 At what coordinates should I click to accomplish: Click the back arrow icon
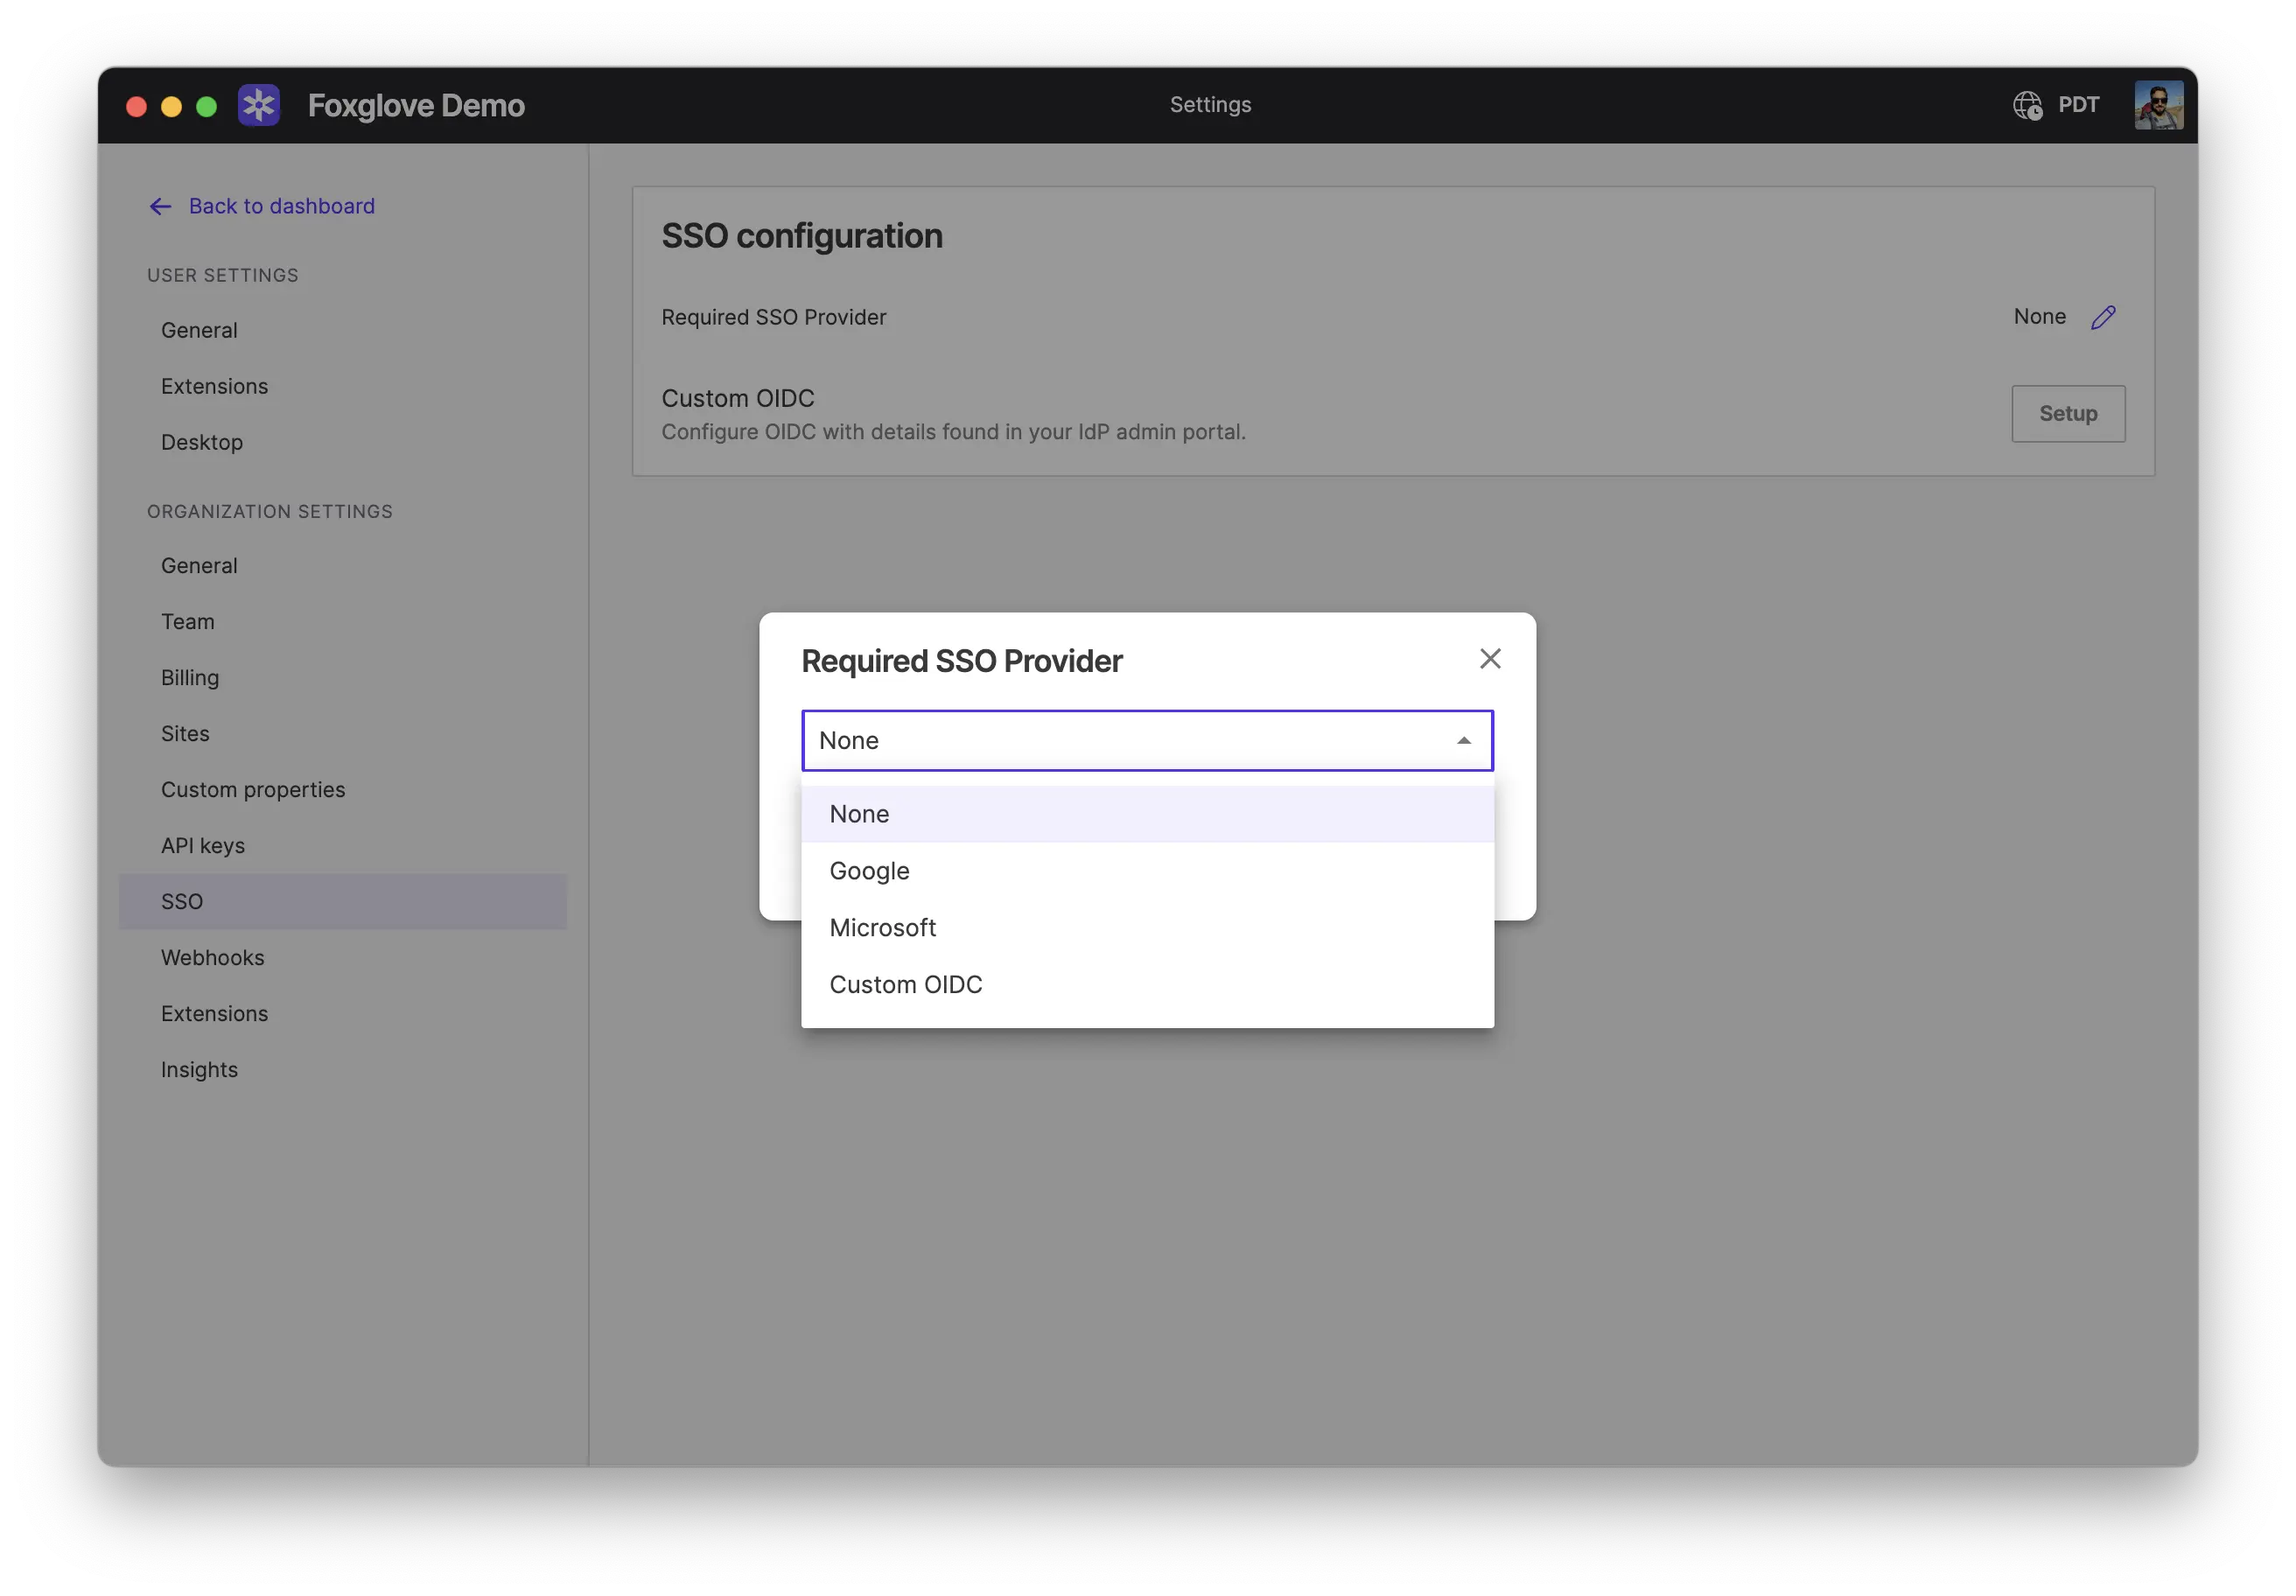point(161,206)
